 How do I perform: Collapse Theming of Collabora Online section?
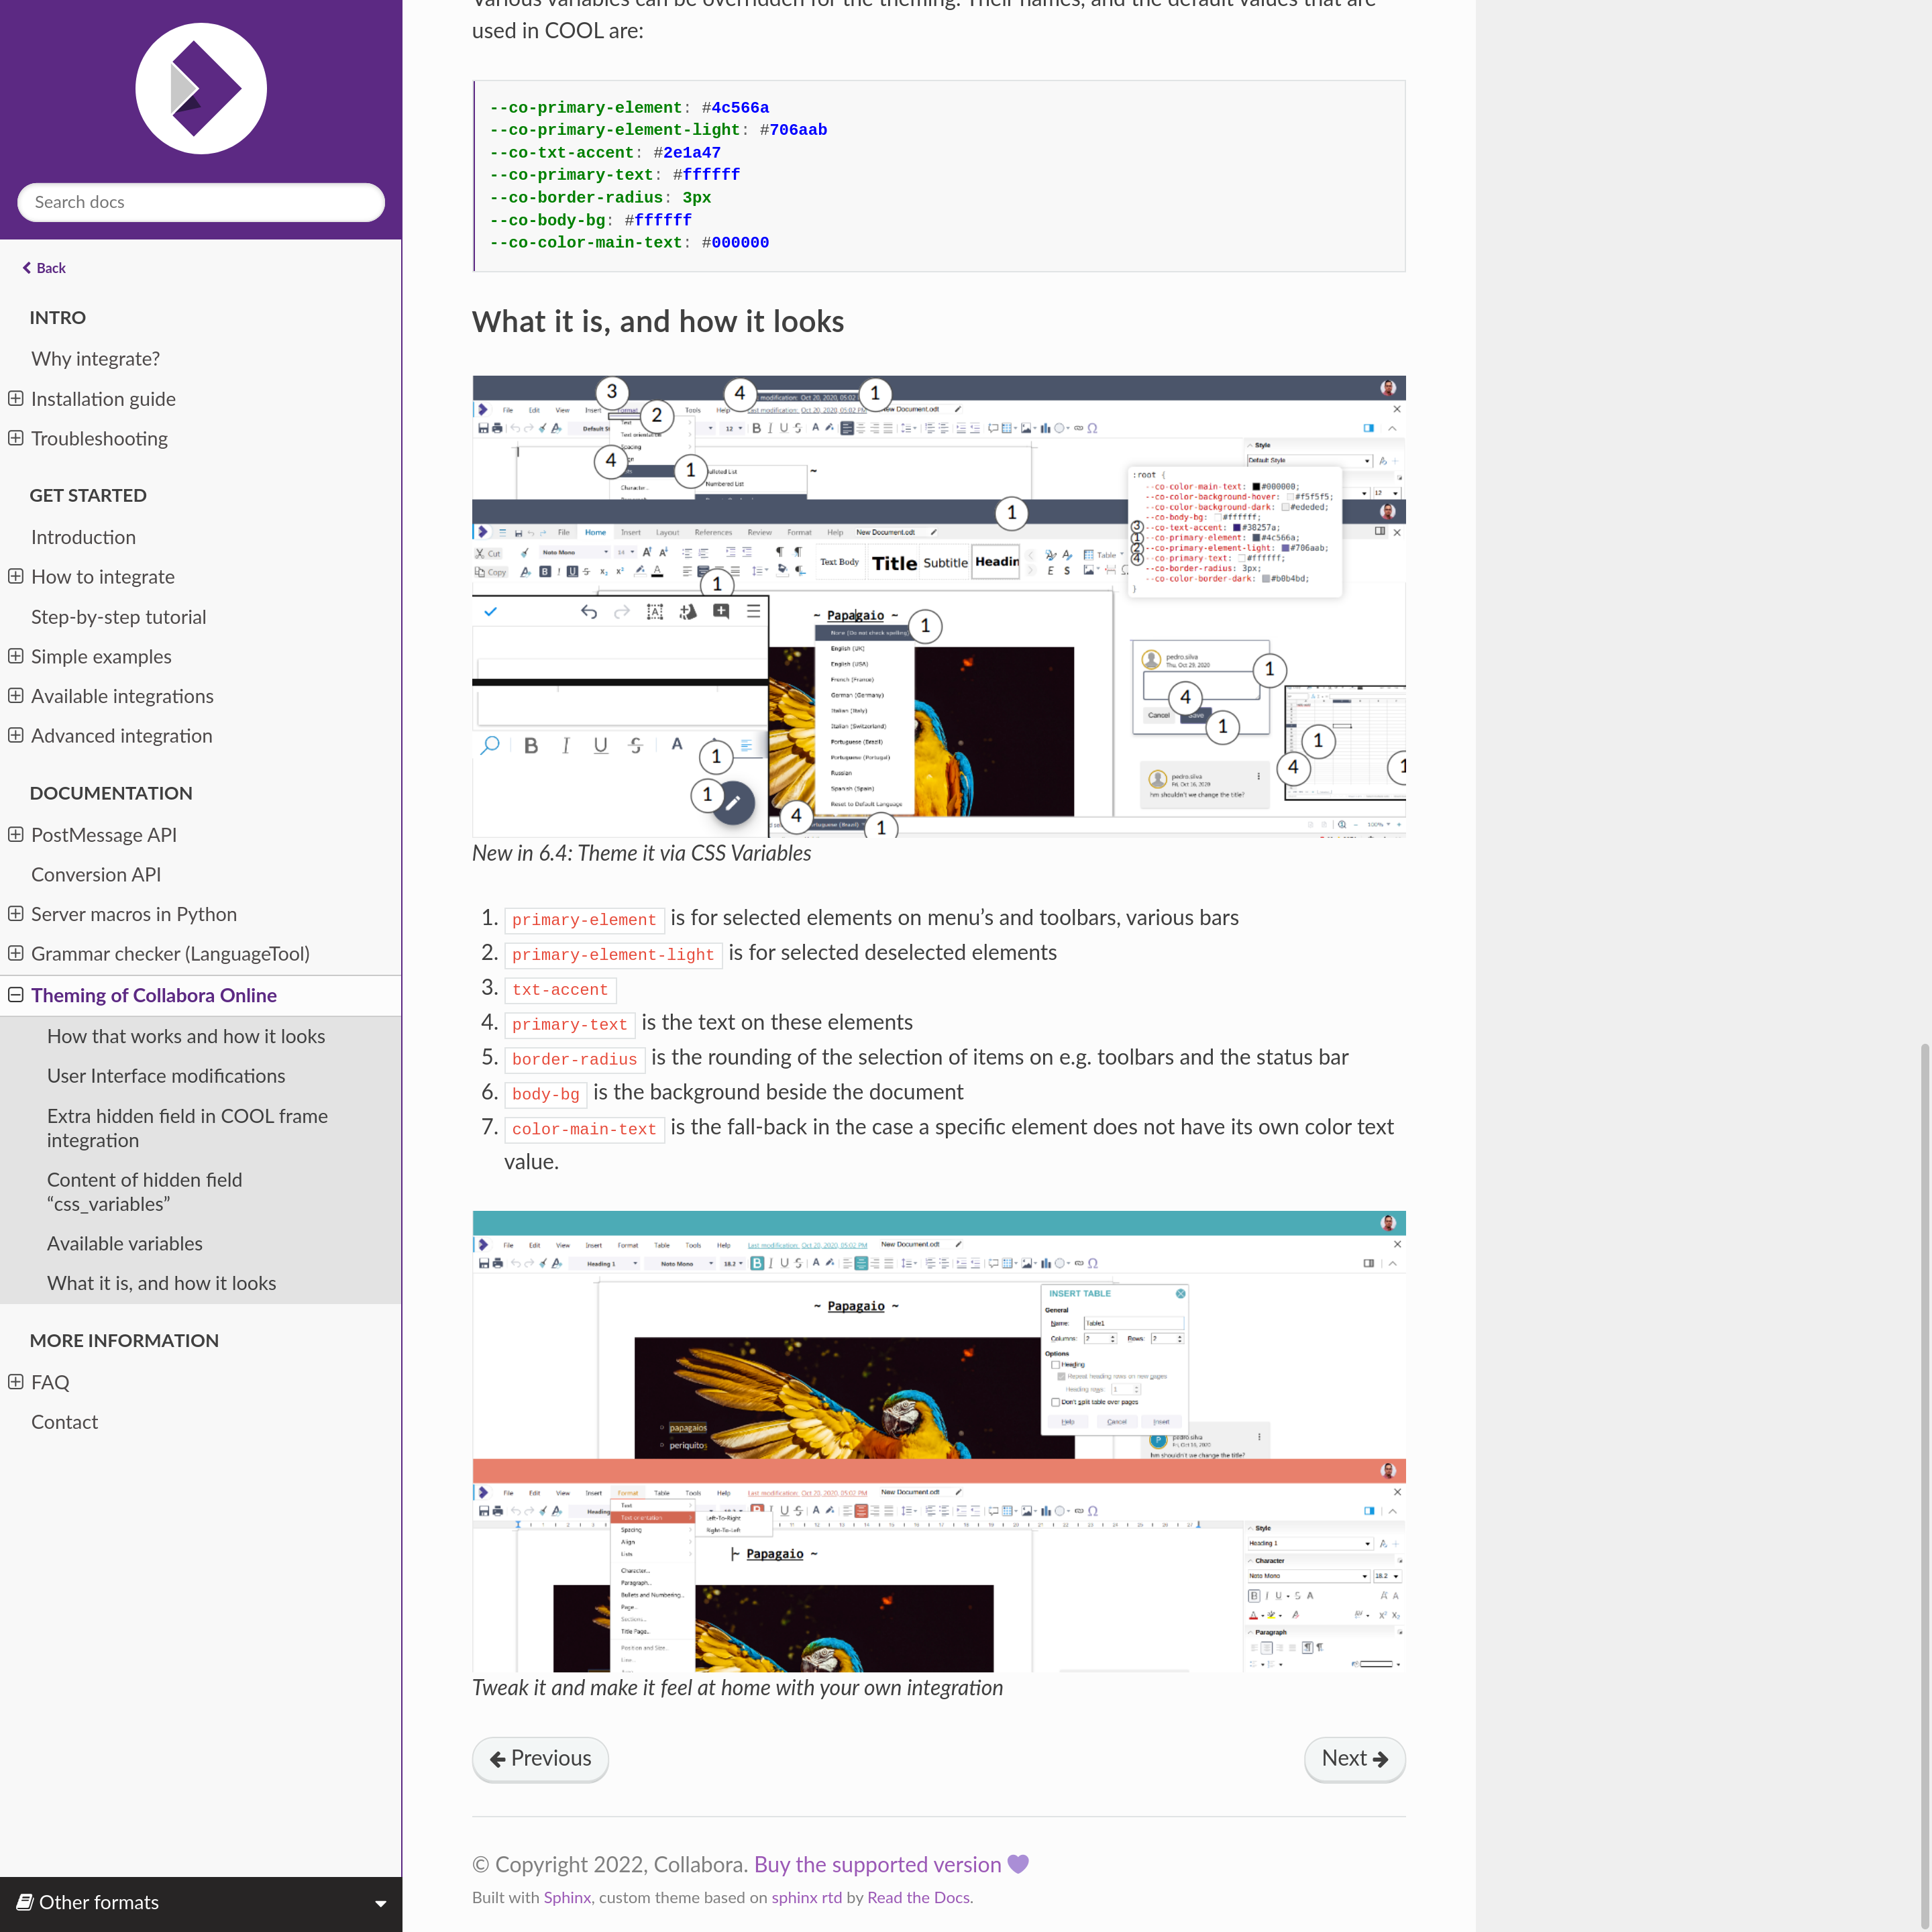16,994
